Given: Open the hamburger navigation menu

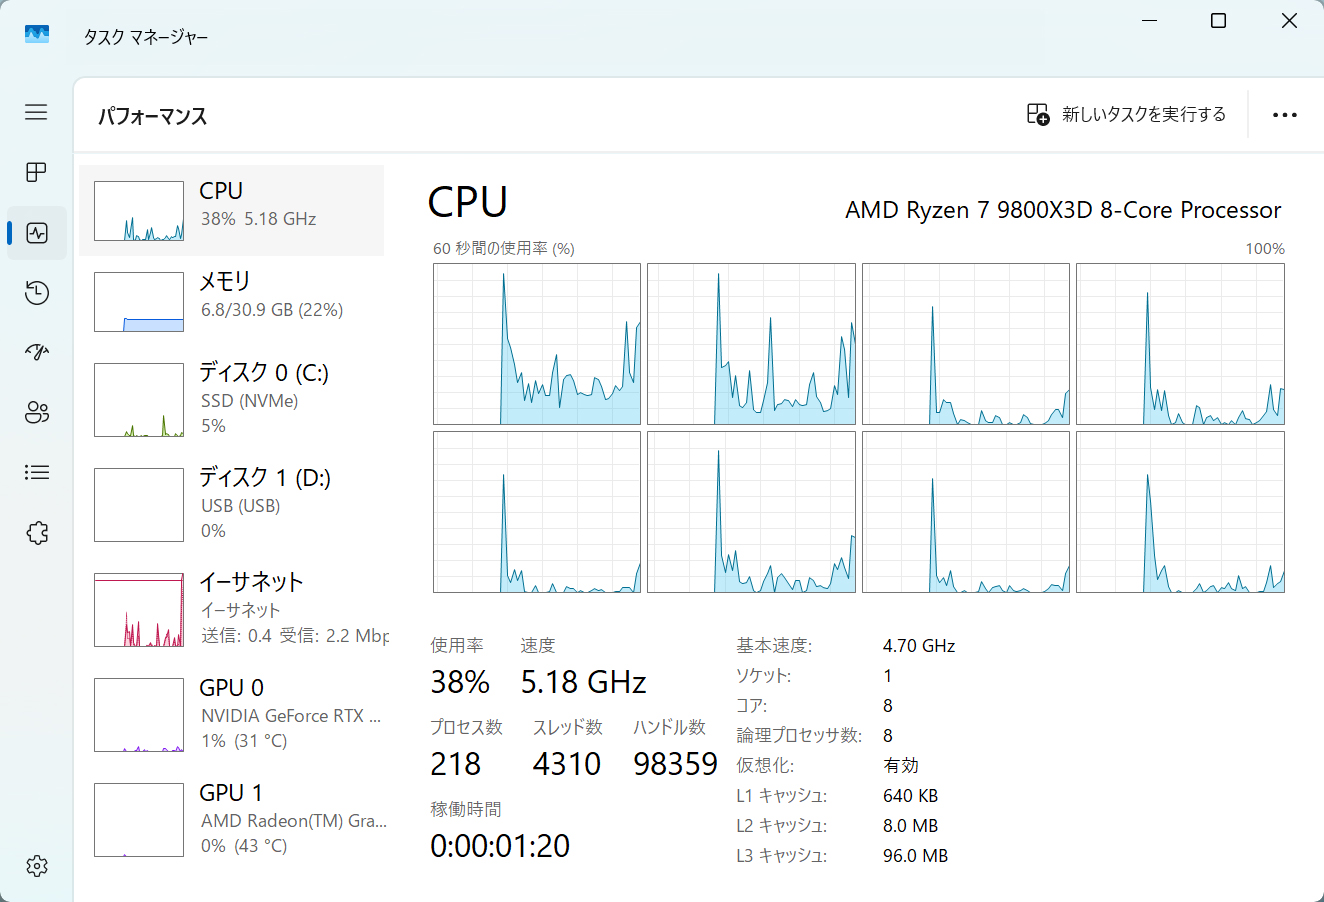Looking at the screenshot, I should pos(36,112).
